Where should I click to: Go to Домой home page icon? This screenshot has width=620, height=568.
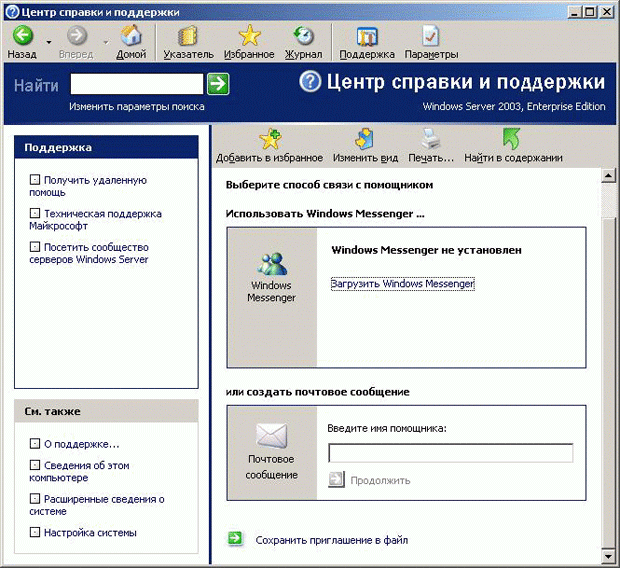[131, 35]
